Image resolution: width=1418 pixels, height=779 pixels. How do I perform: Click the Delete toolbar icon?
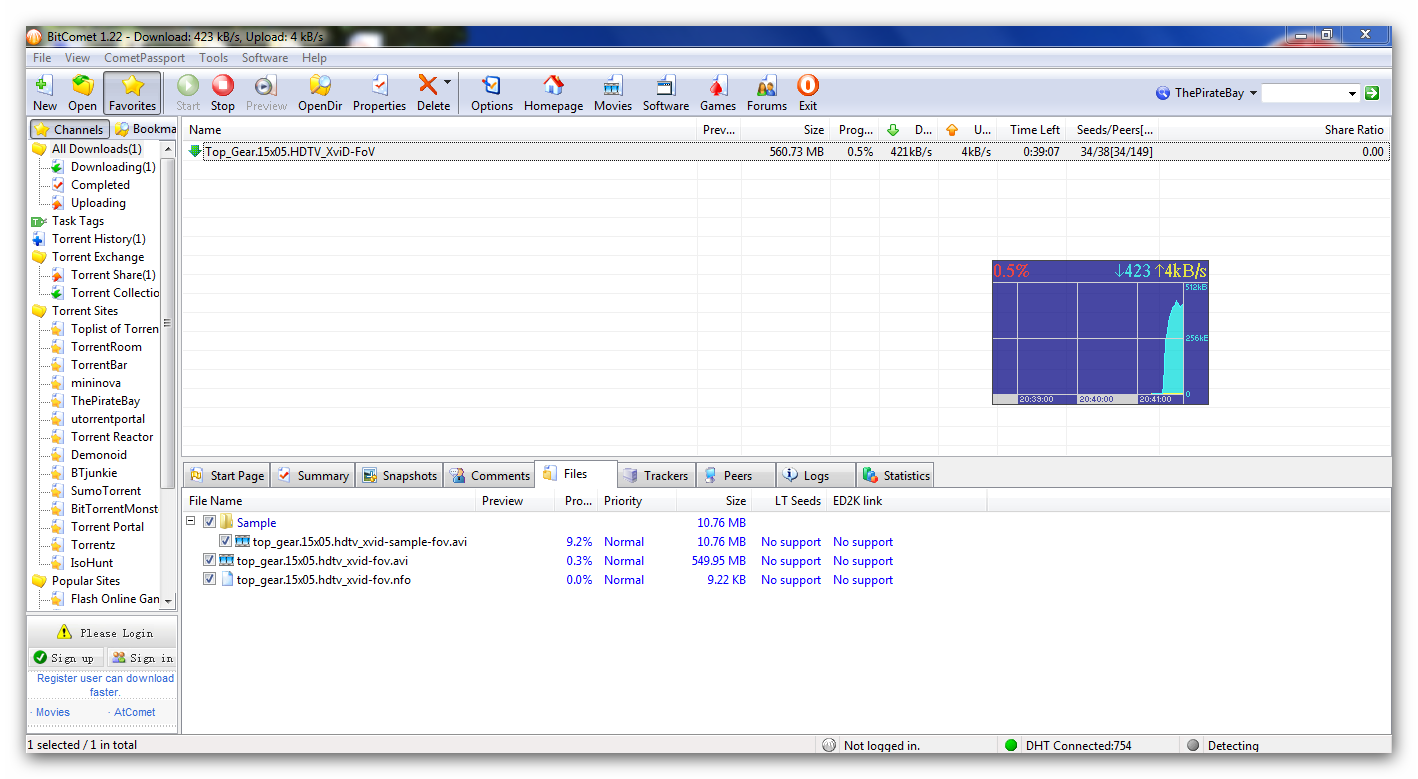(x=428, y=92)
